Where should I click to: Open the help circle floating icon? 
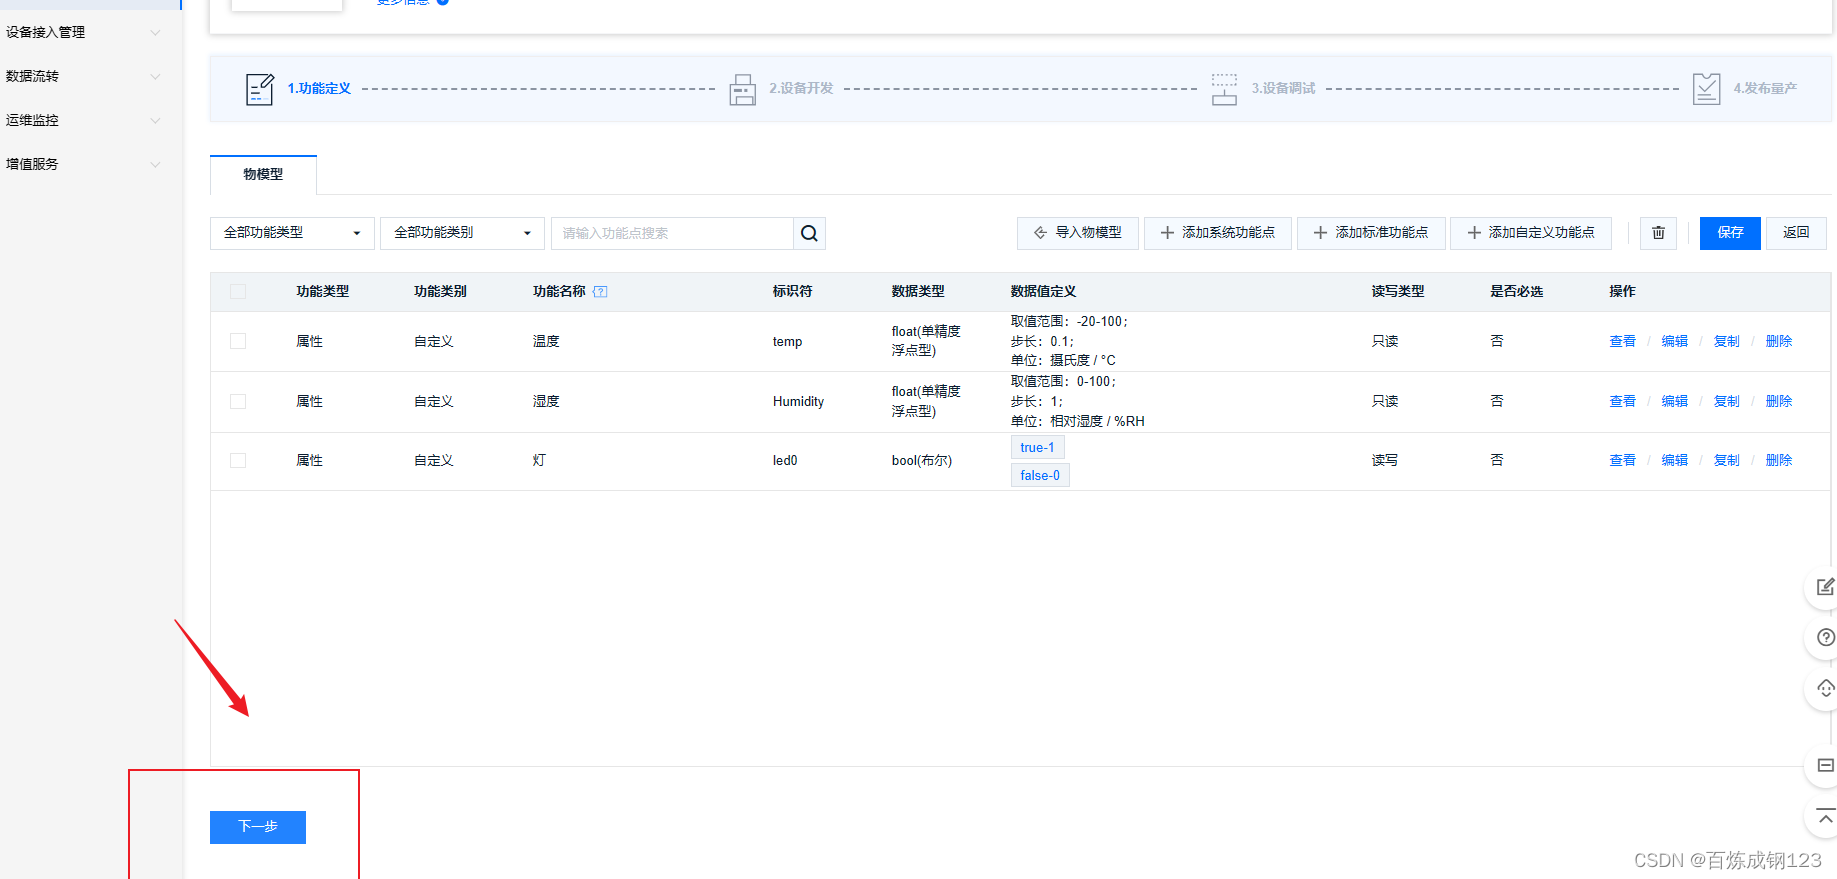(1825, 638)
